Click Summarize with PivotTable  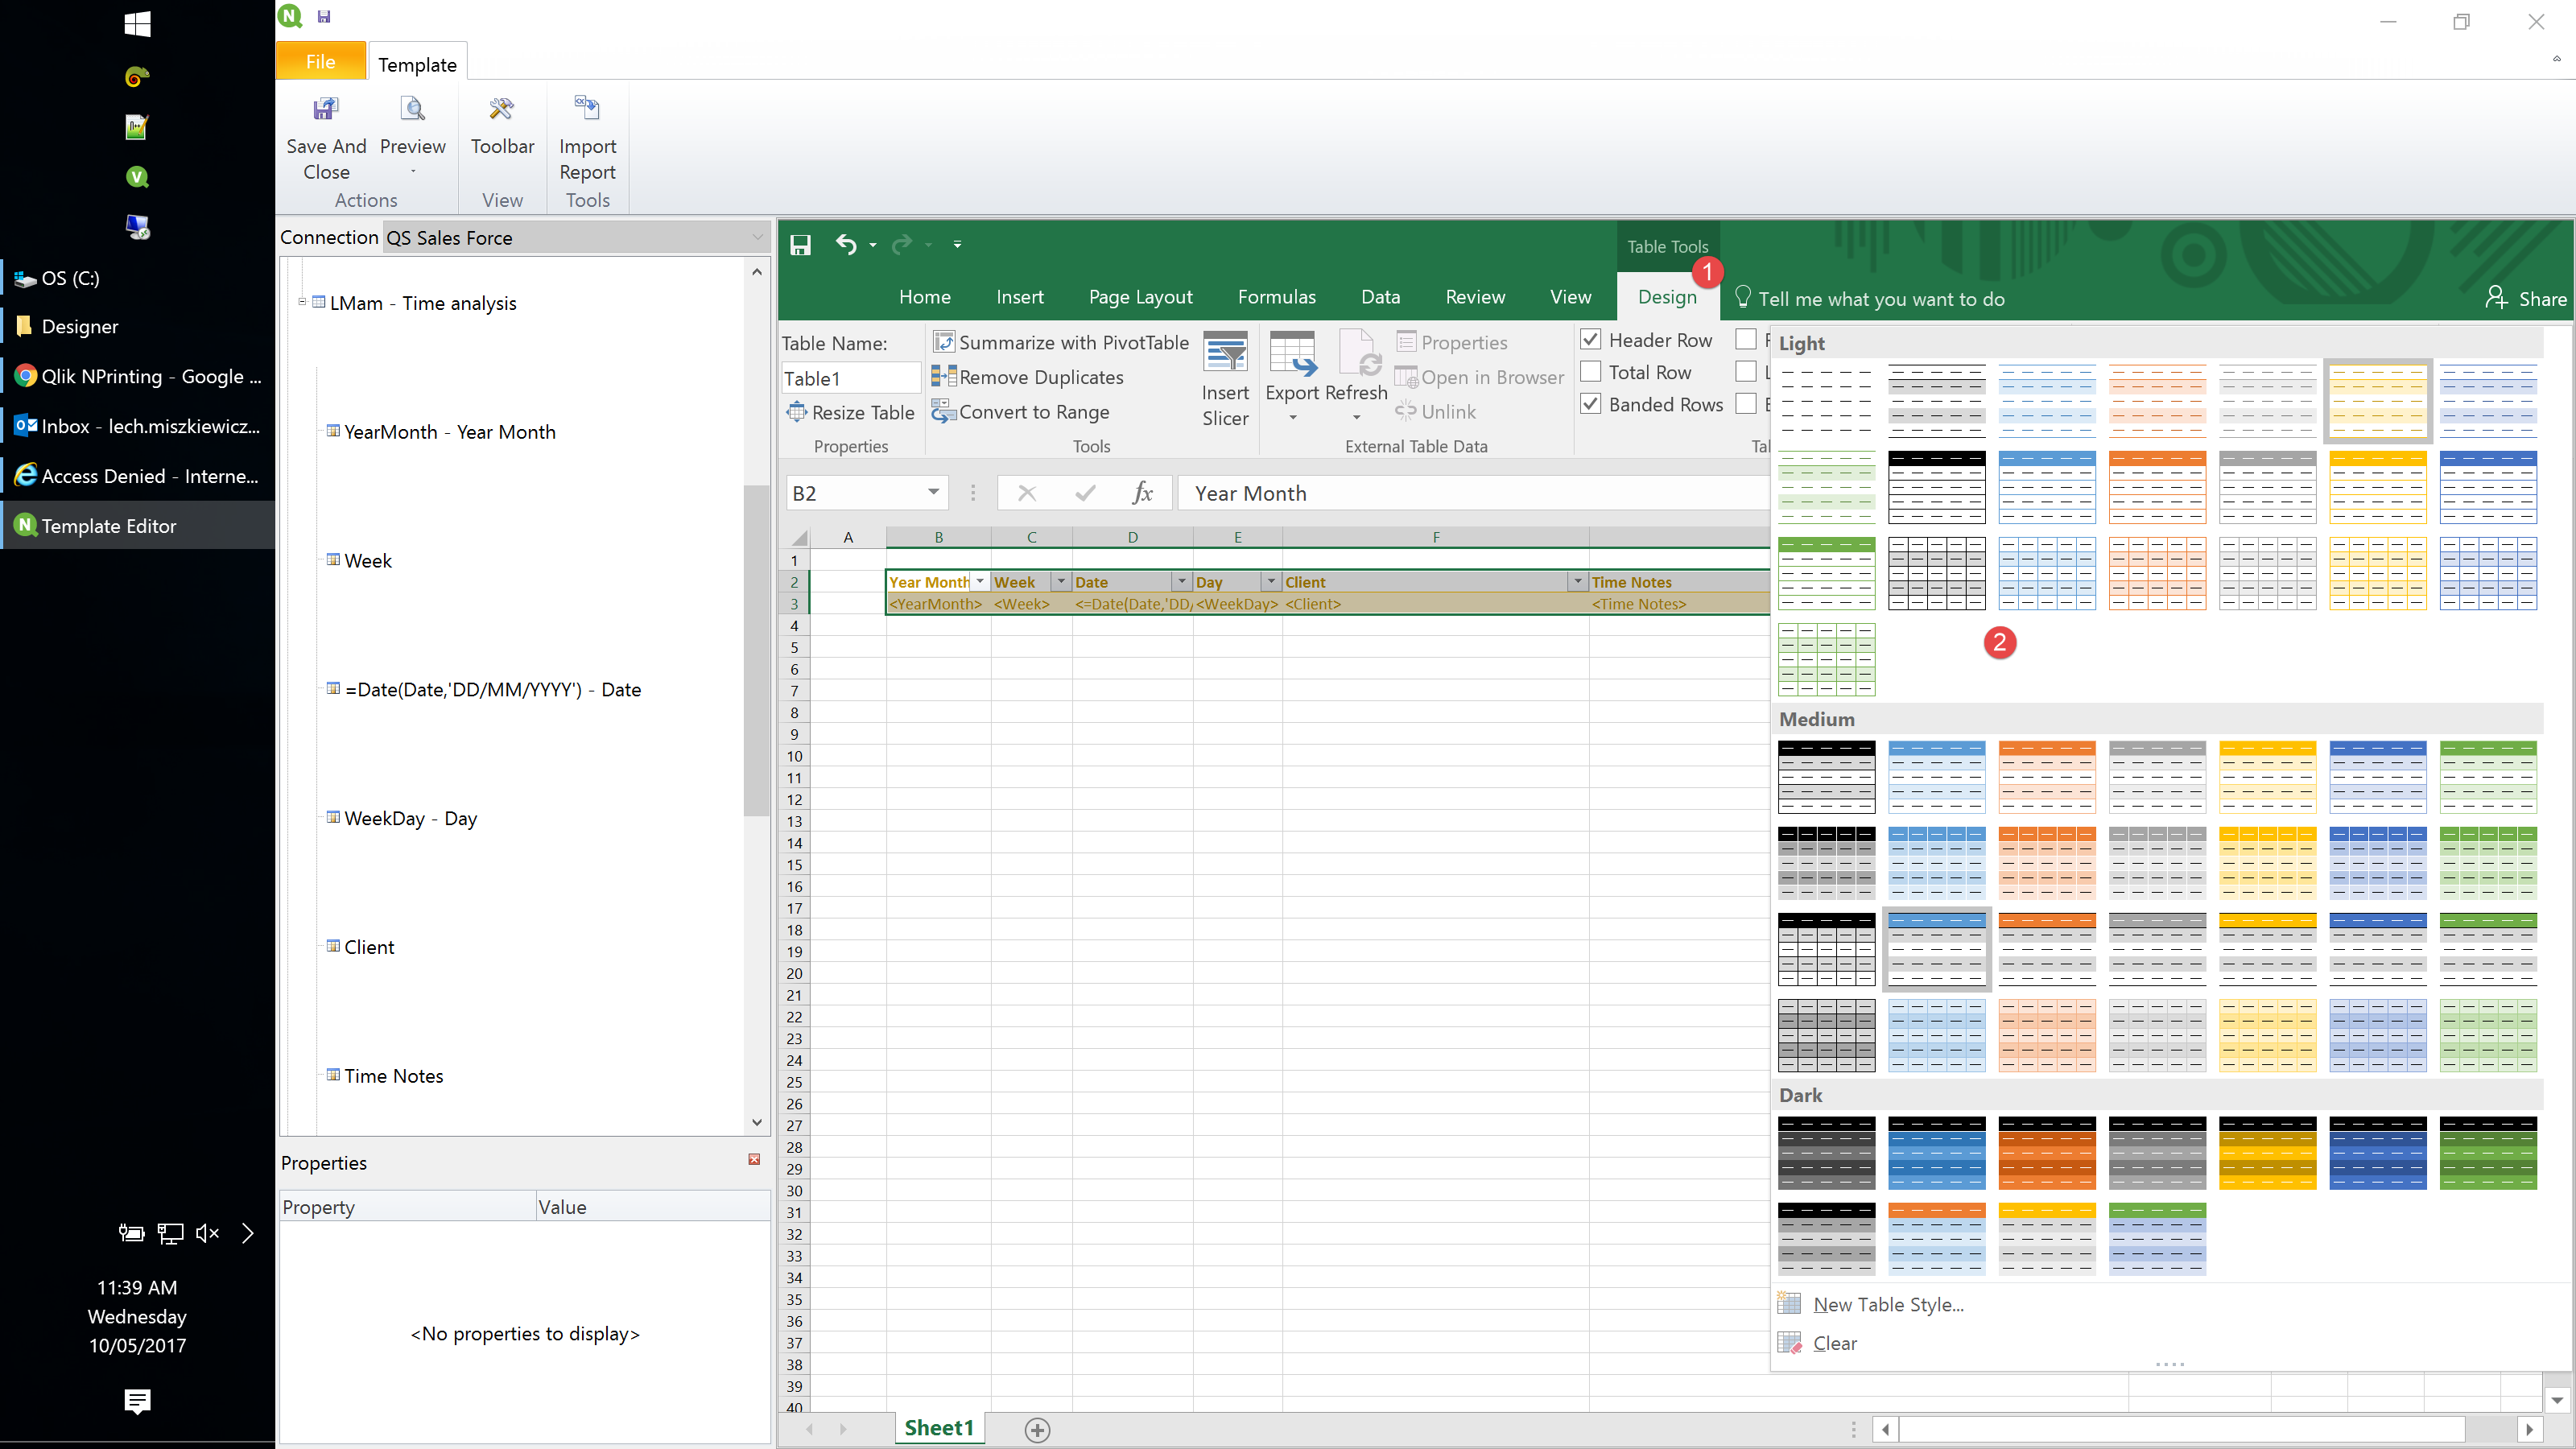coord(1060,342)
